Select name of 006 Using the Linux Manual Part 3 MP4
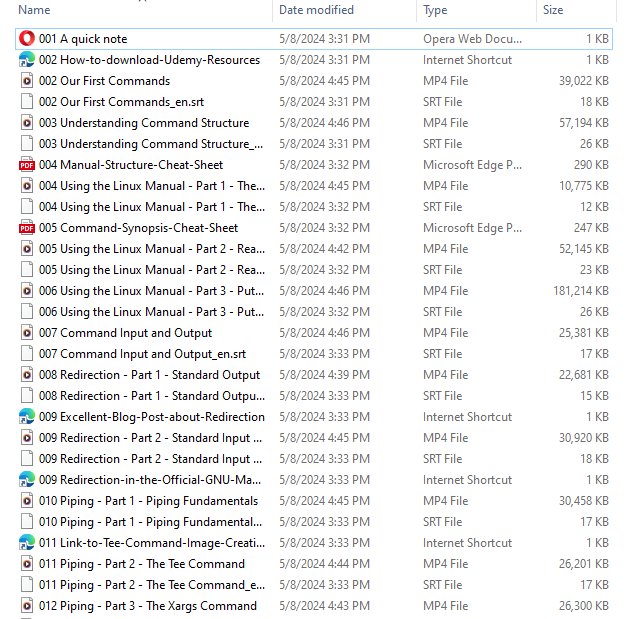The width and height of the screenshot is (630, 619). (x=151, y=291)
